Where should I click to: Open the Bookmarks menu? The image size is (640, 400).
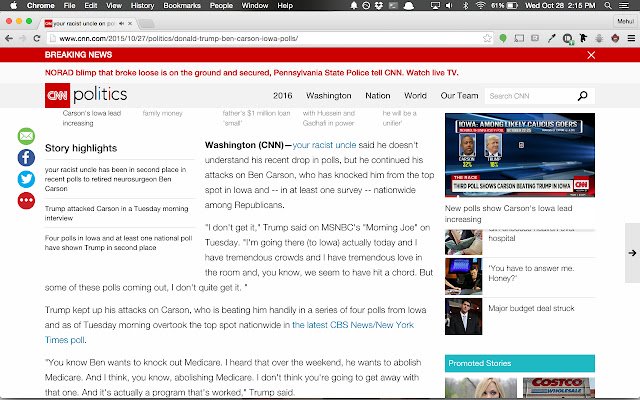(182, 5)
